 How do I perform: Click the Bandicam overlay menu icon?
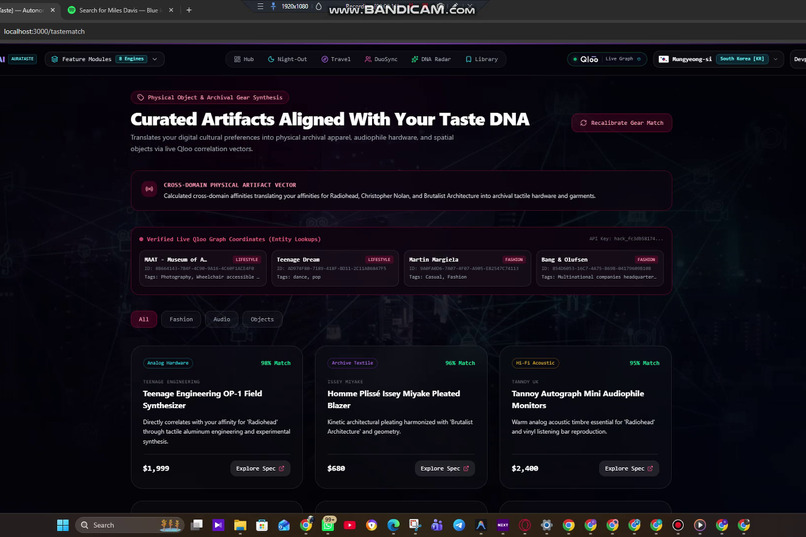[x=260, y=6]
